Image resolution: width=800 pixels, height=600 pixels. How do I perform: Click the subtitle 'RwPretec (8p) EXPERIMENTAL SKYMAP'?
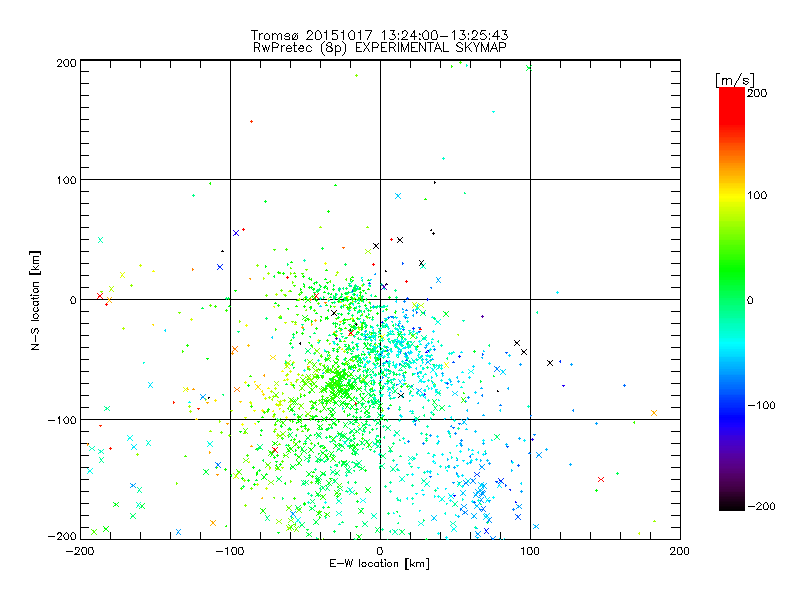380,48
